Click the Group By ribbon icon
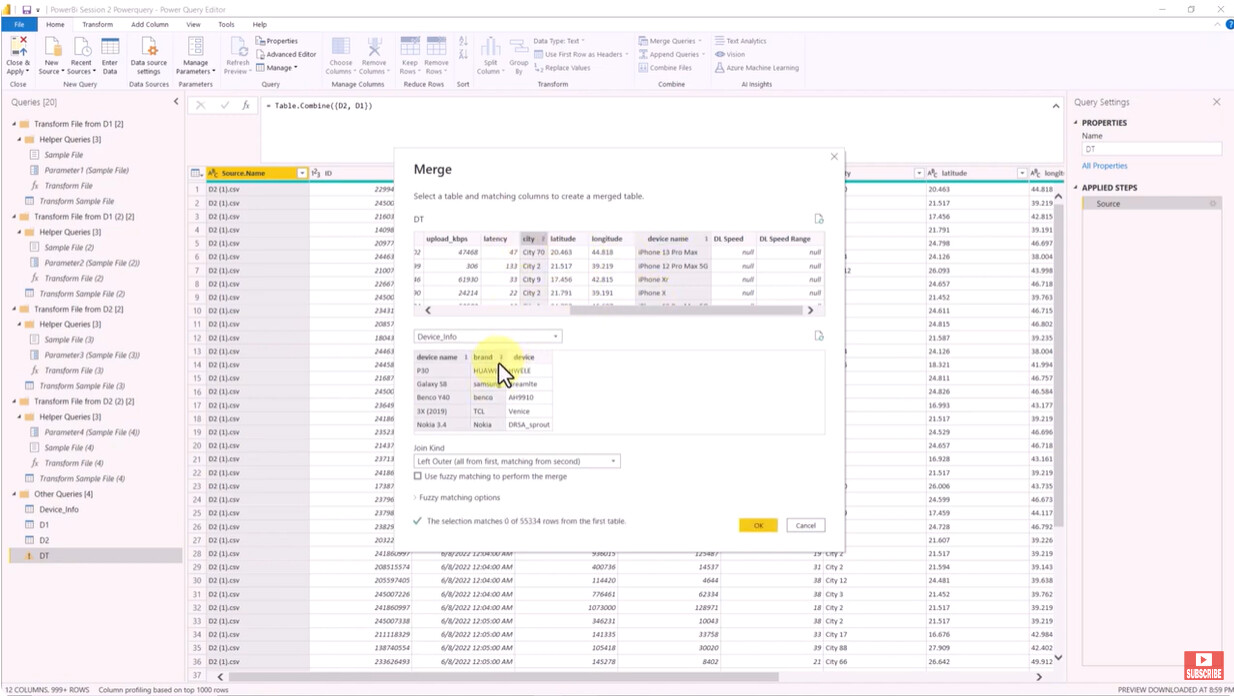Image resolution: width=1234 pixels, height=696 pixels. coord(518,48)
